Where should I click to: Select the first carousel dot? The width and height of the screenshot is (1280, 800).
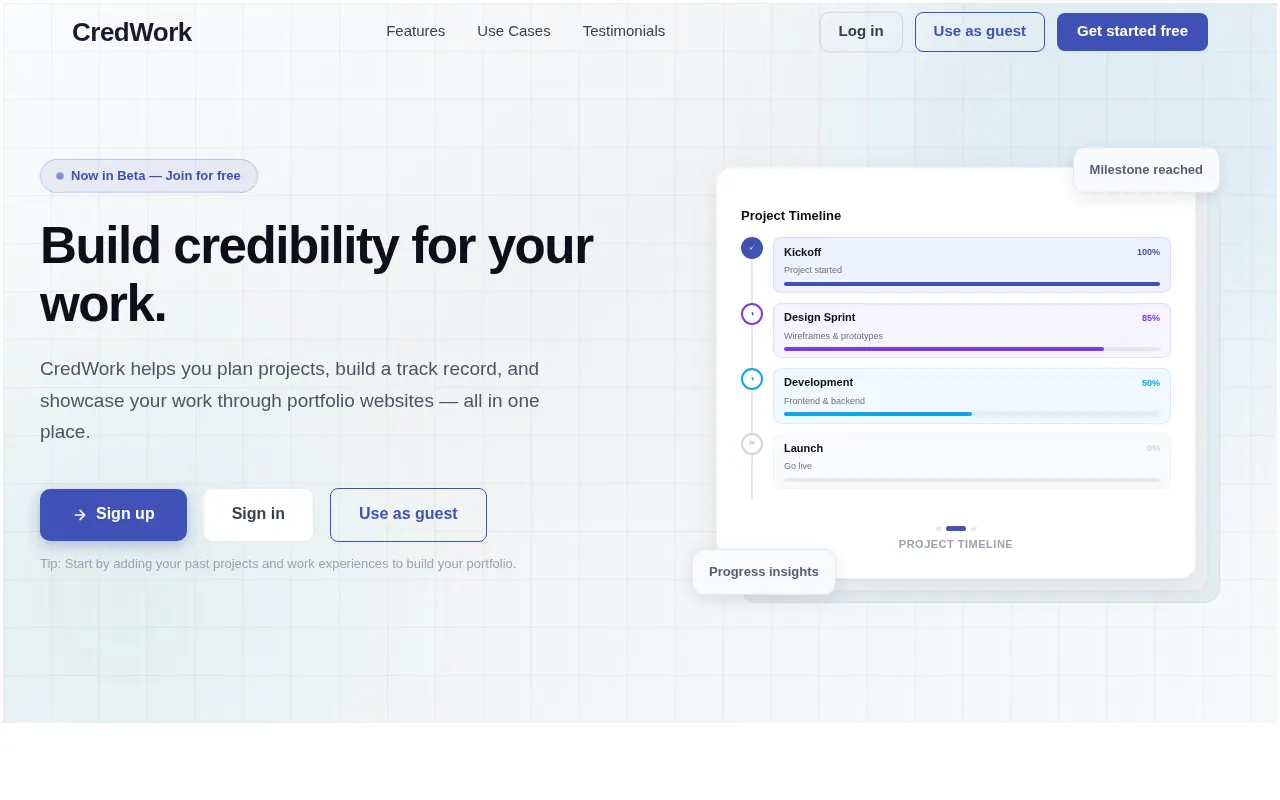pos(938,528)
